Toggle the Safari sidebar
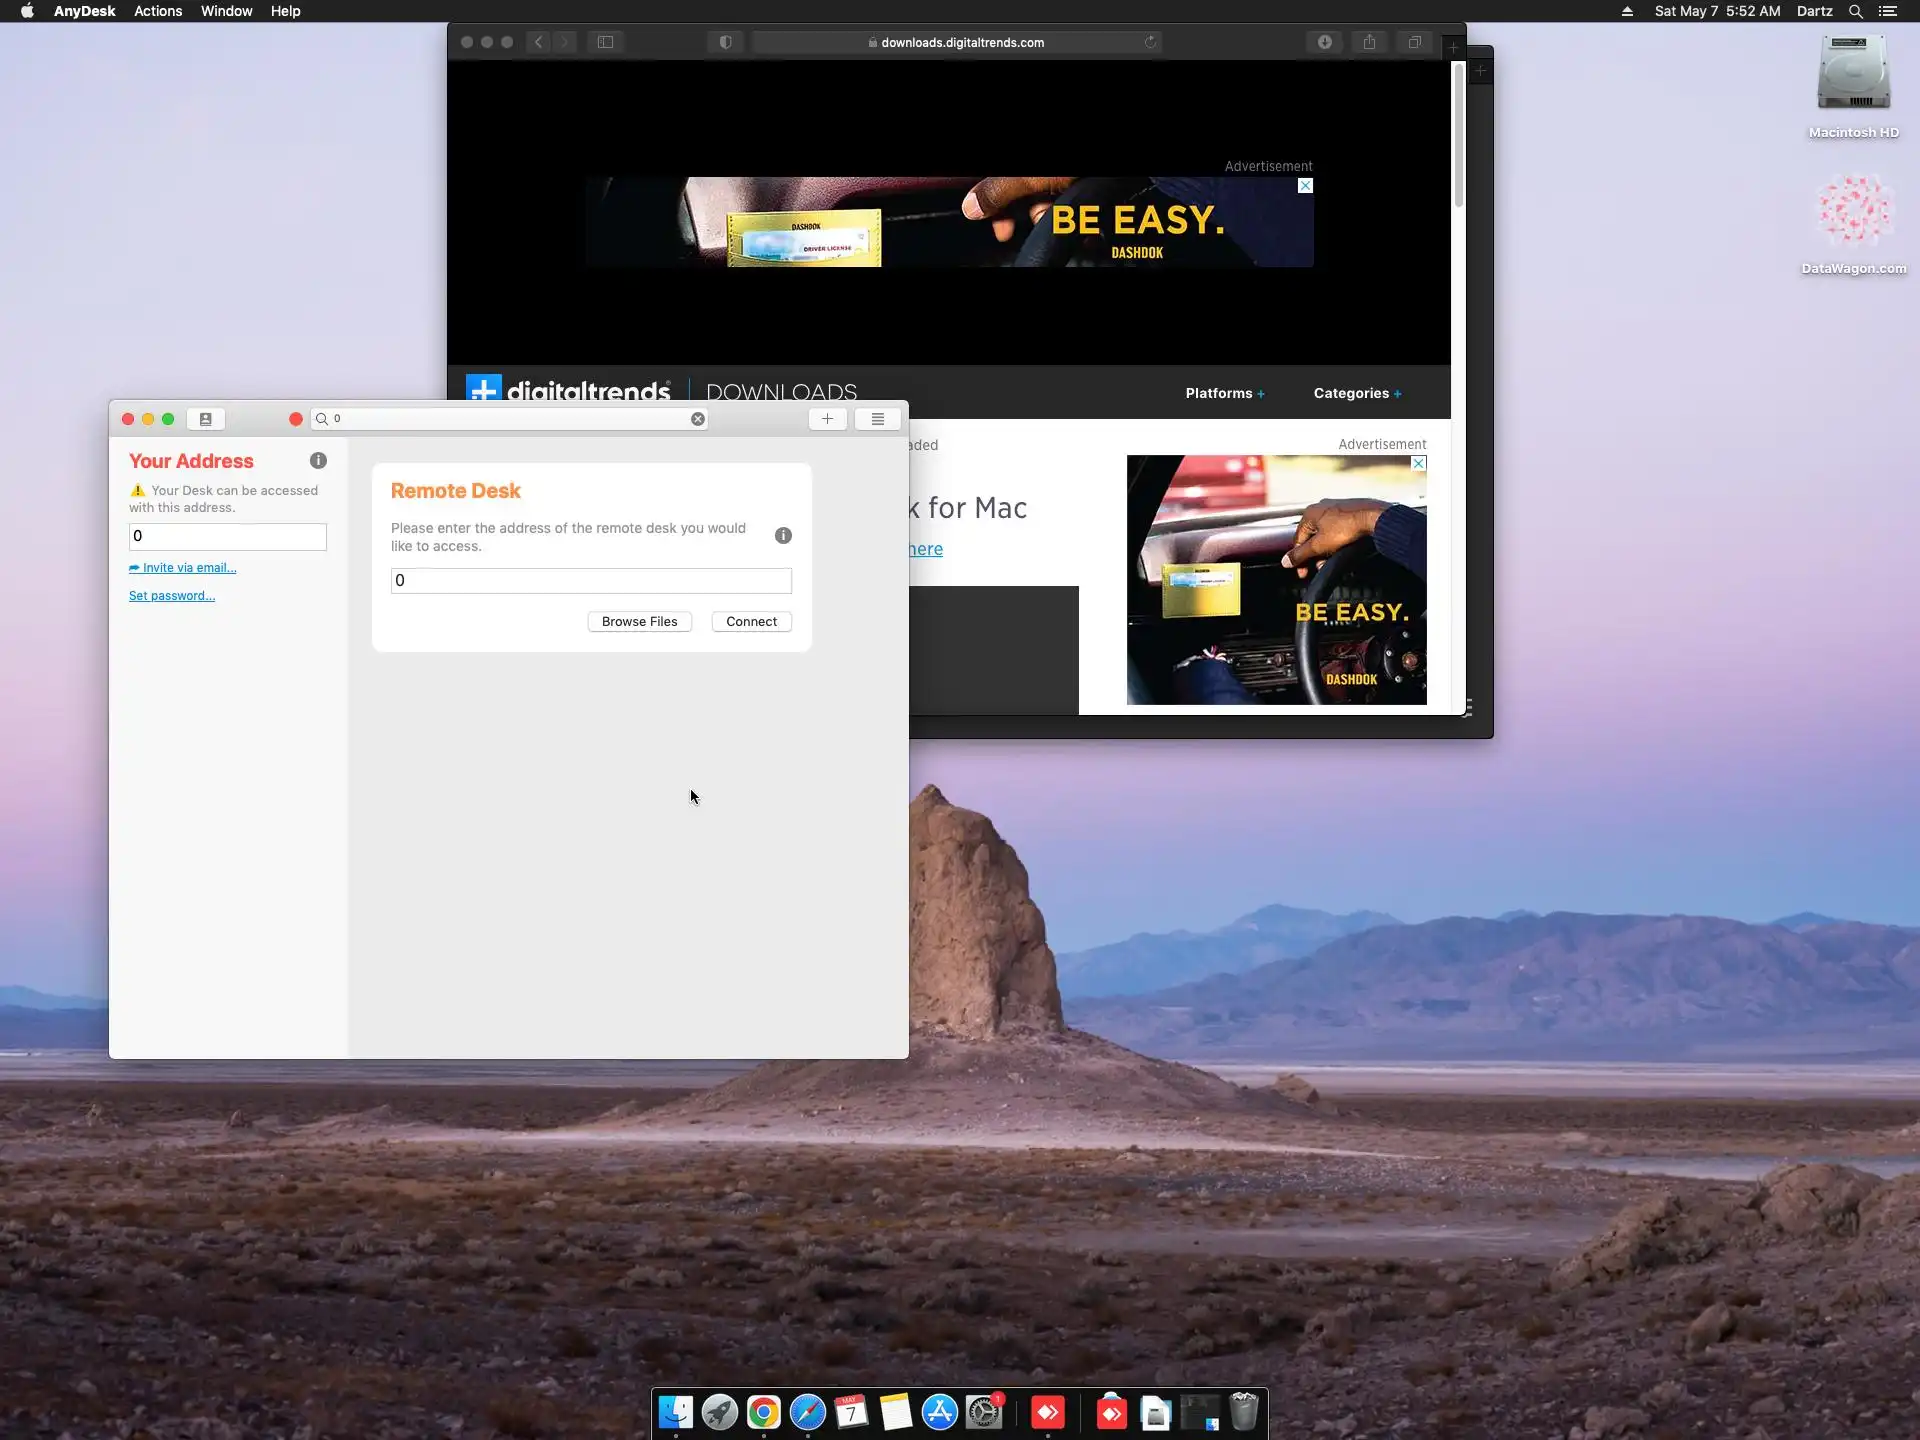 [x=605, y=42]
